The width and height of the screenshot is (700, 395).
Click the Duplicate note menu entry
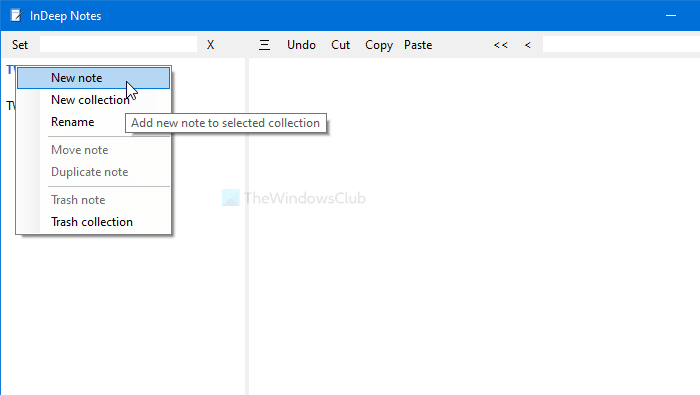tap(93, 172)
